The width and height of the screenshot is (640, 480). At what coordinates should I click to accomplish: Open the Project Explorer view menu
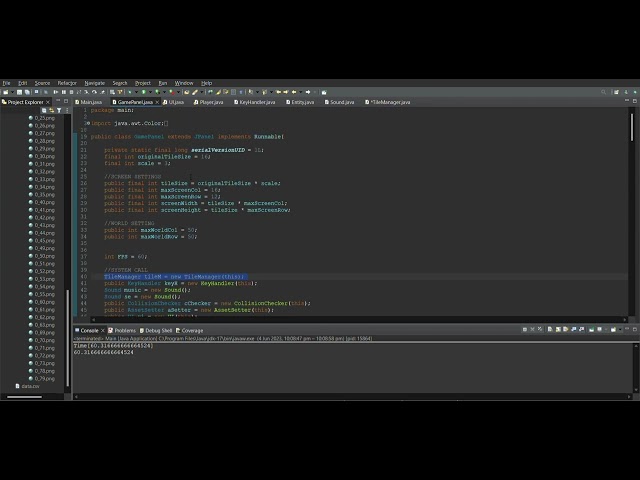click(67, 110)
